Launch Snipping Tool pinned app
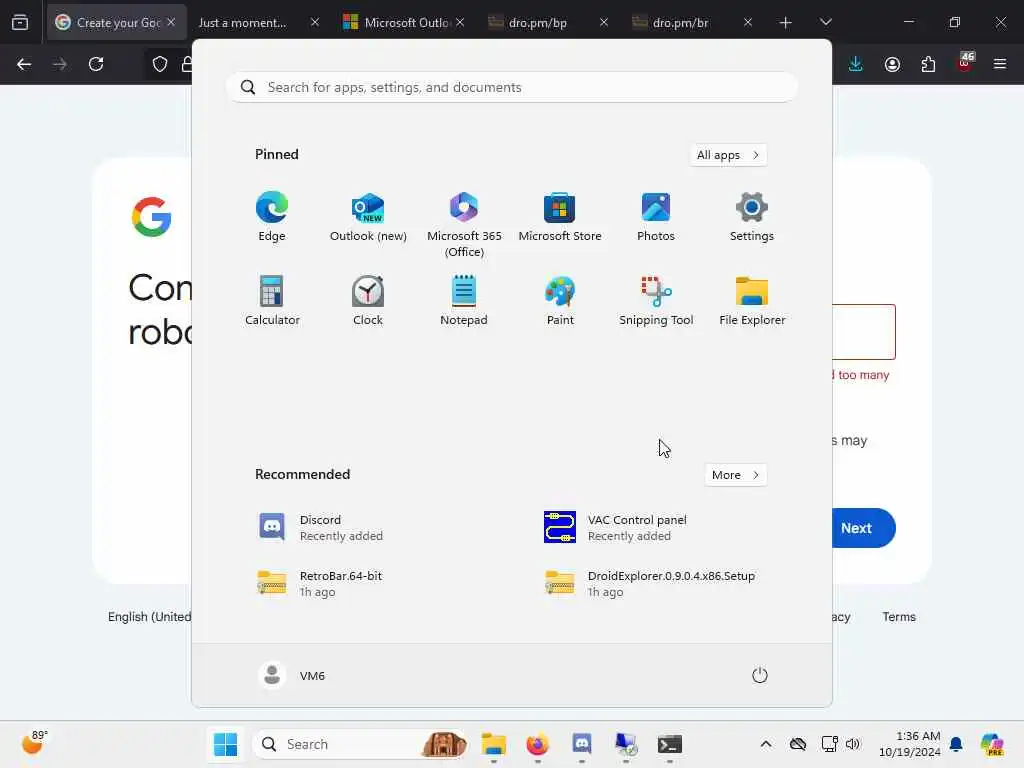The image size is (1024, 768). (x=656, y=300)
